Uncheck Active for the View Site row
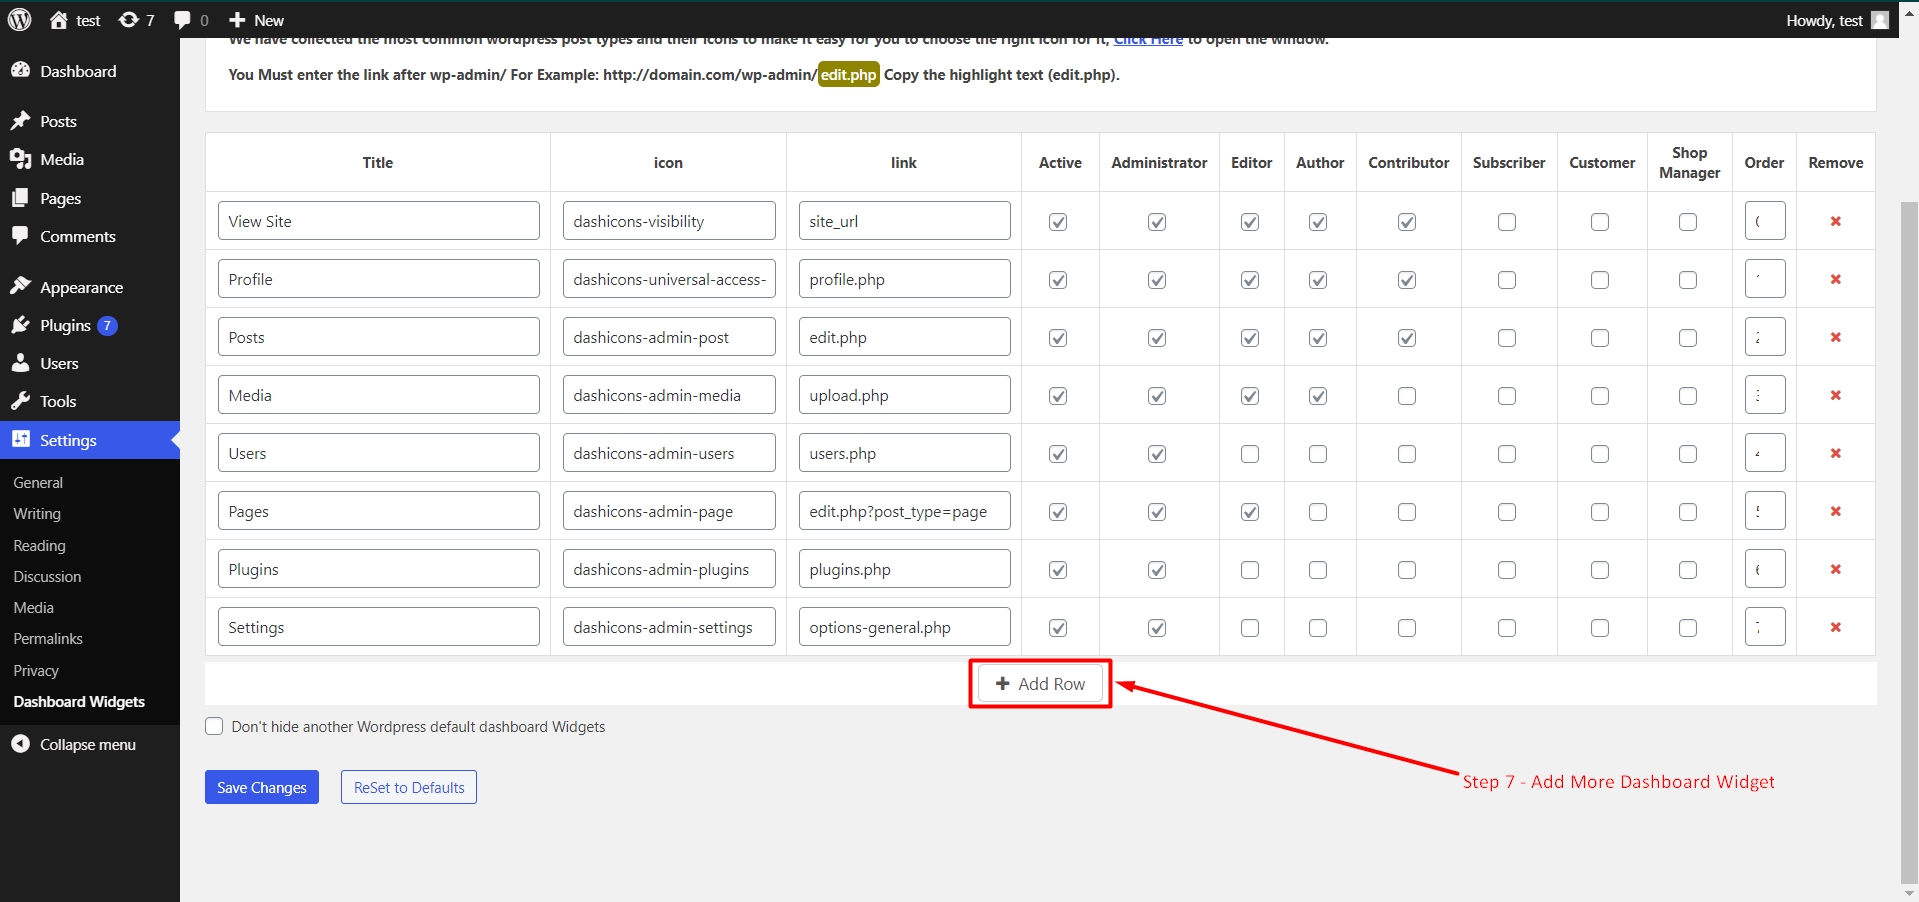The width and height of the screenshot is (1919, 902). tap(1058, 222)
